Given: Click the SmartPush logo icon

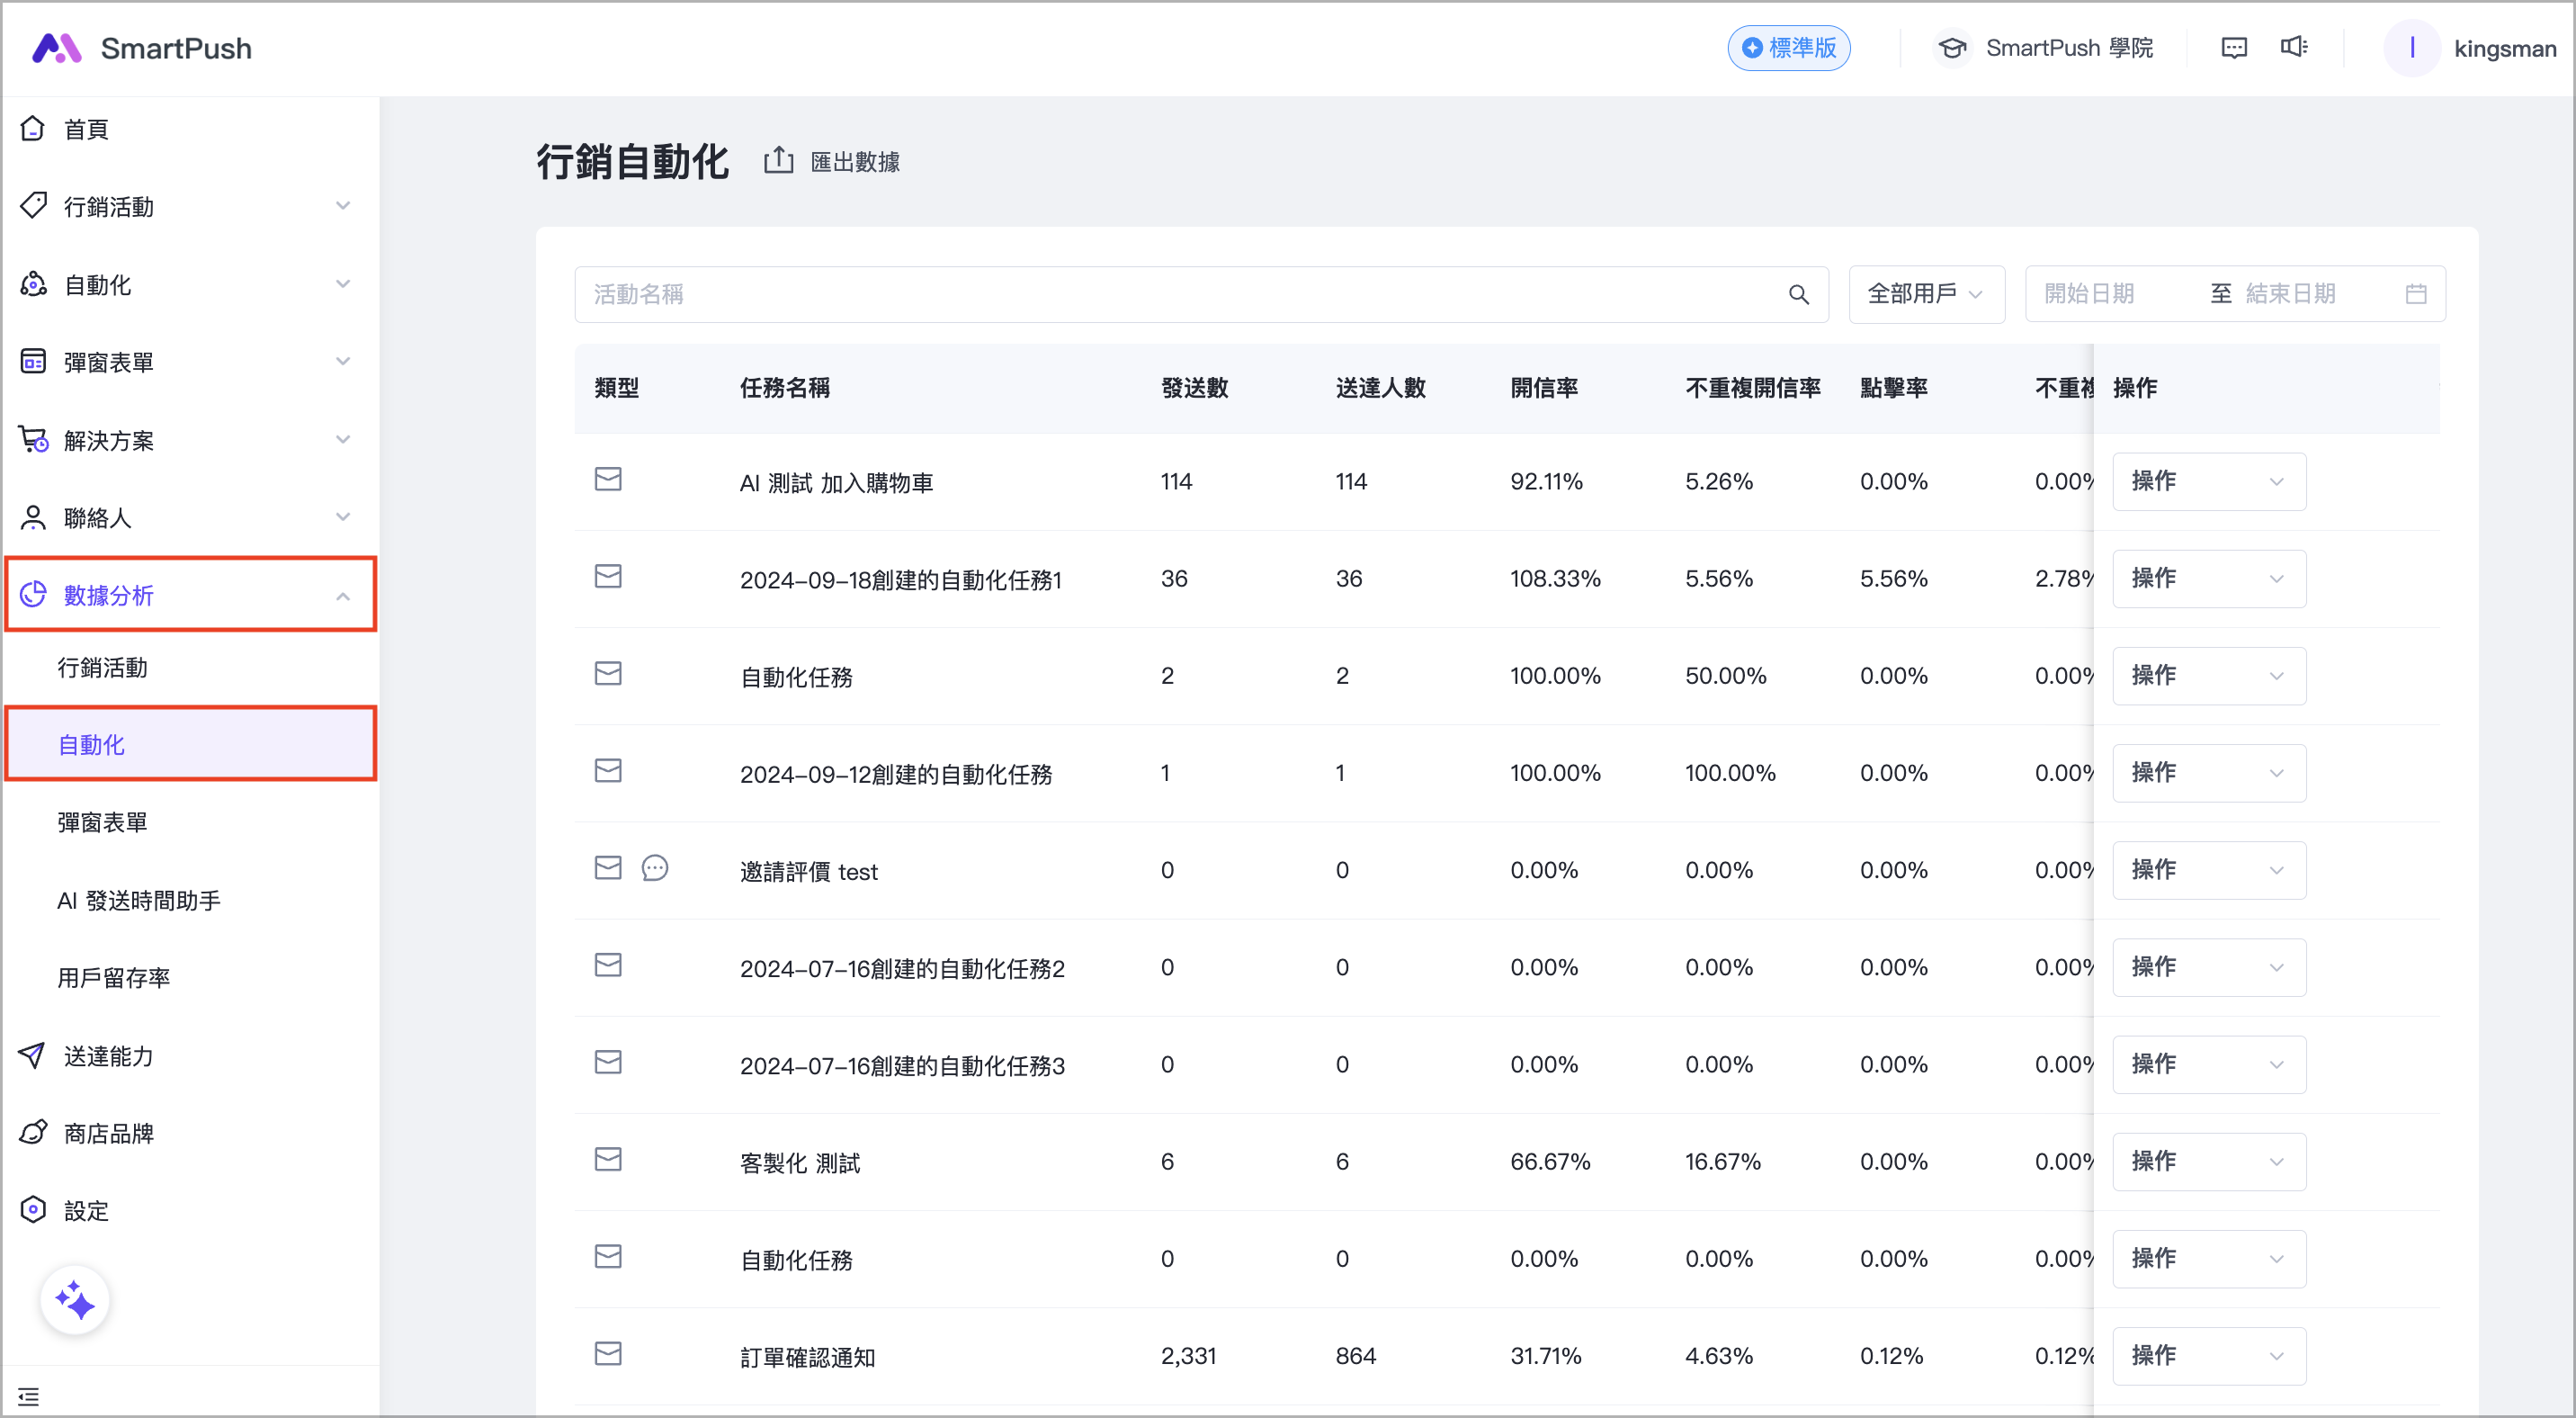Looking at the screenshot, I should [56, 48].
